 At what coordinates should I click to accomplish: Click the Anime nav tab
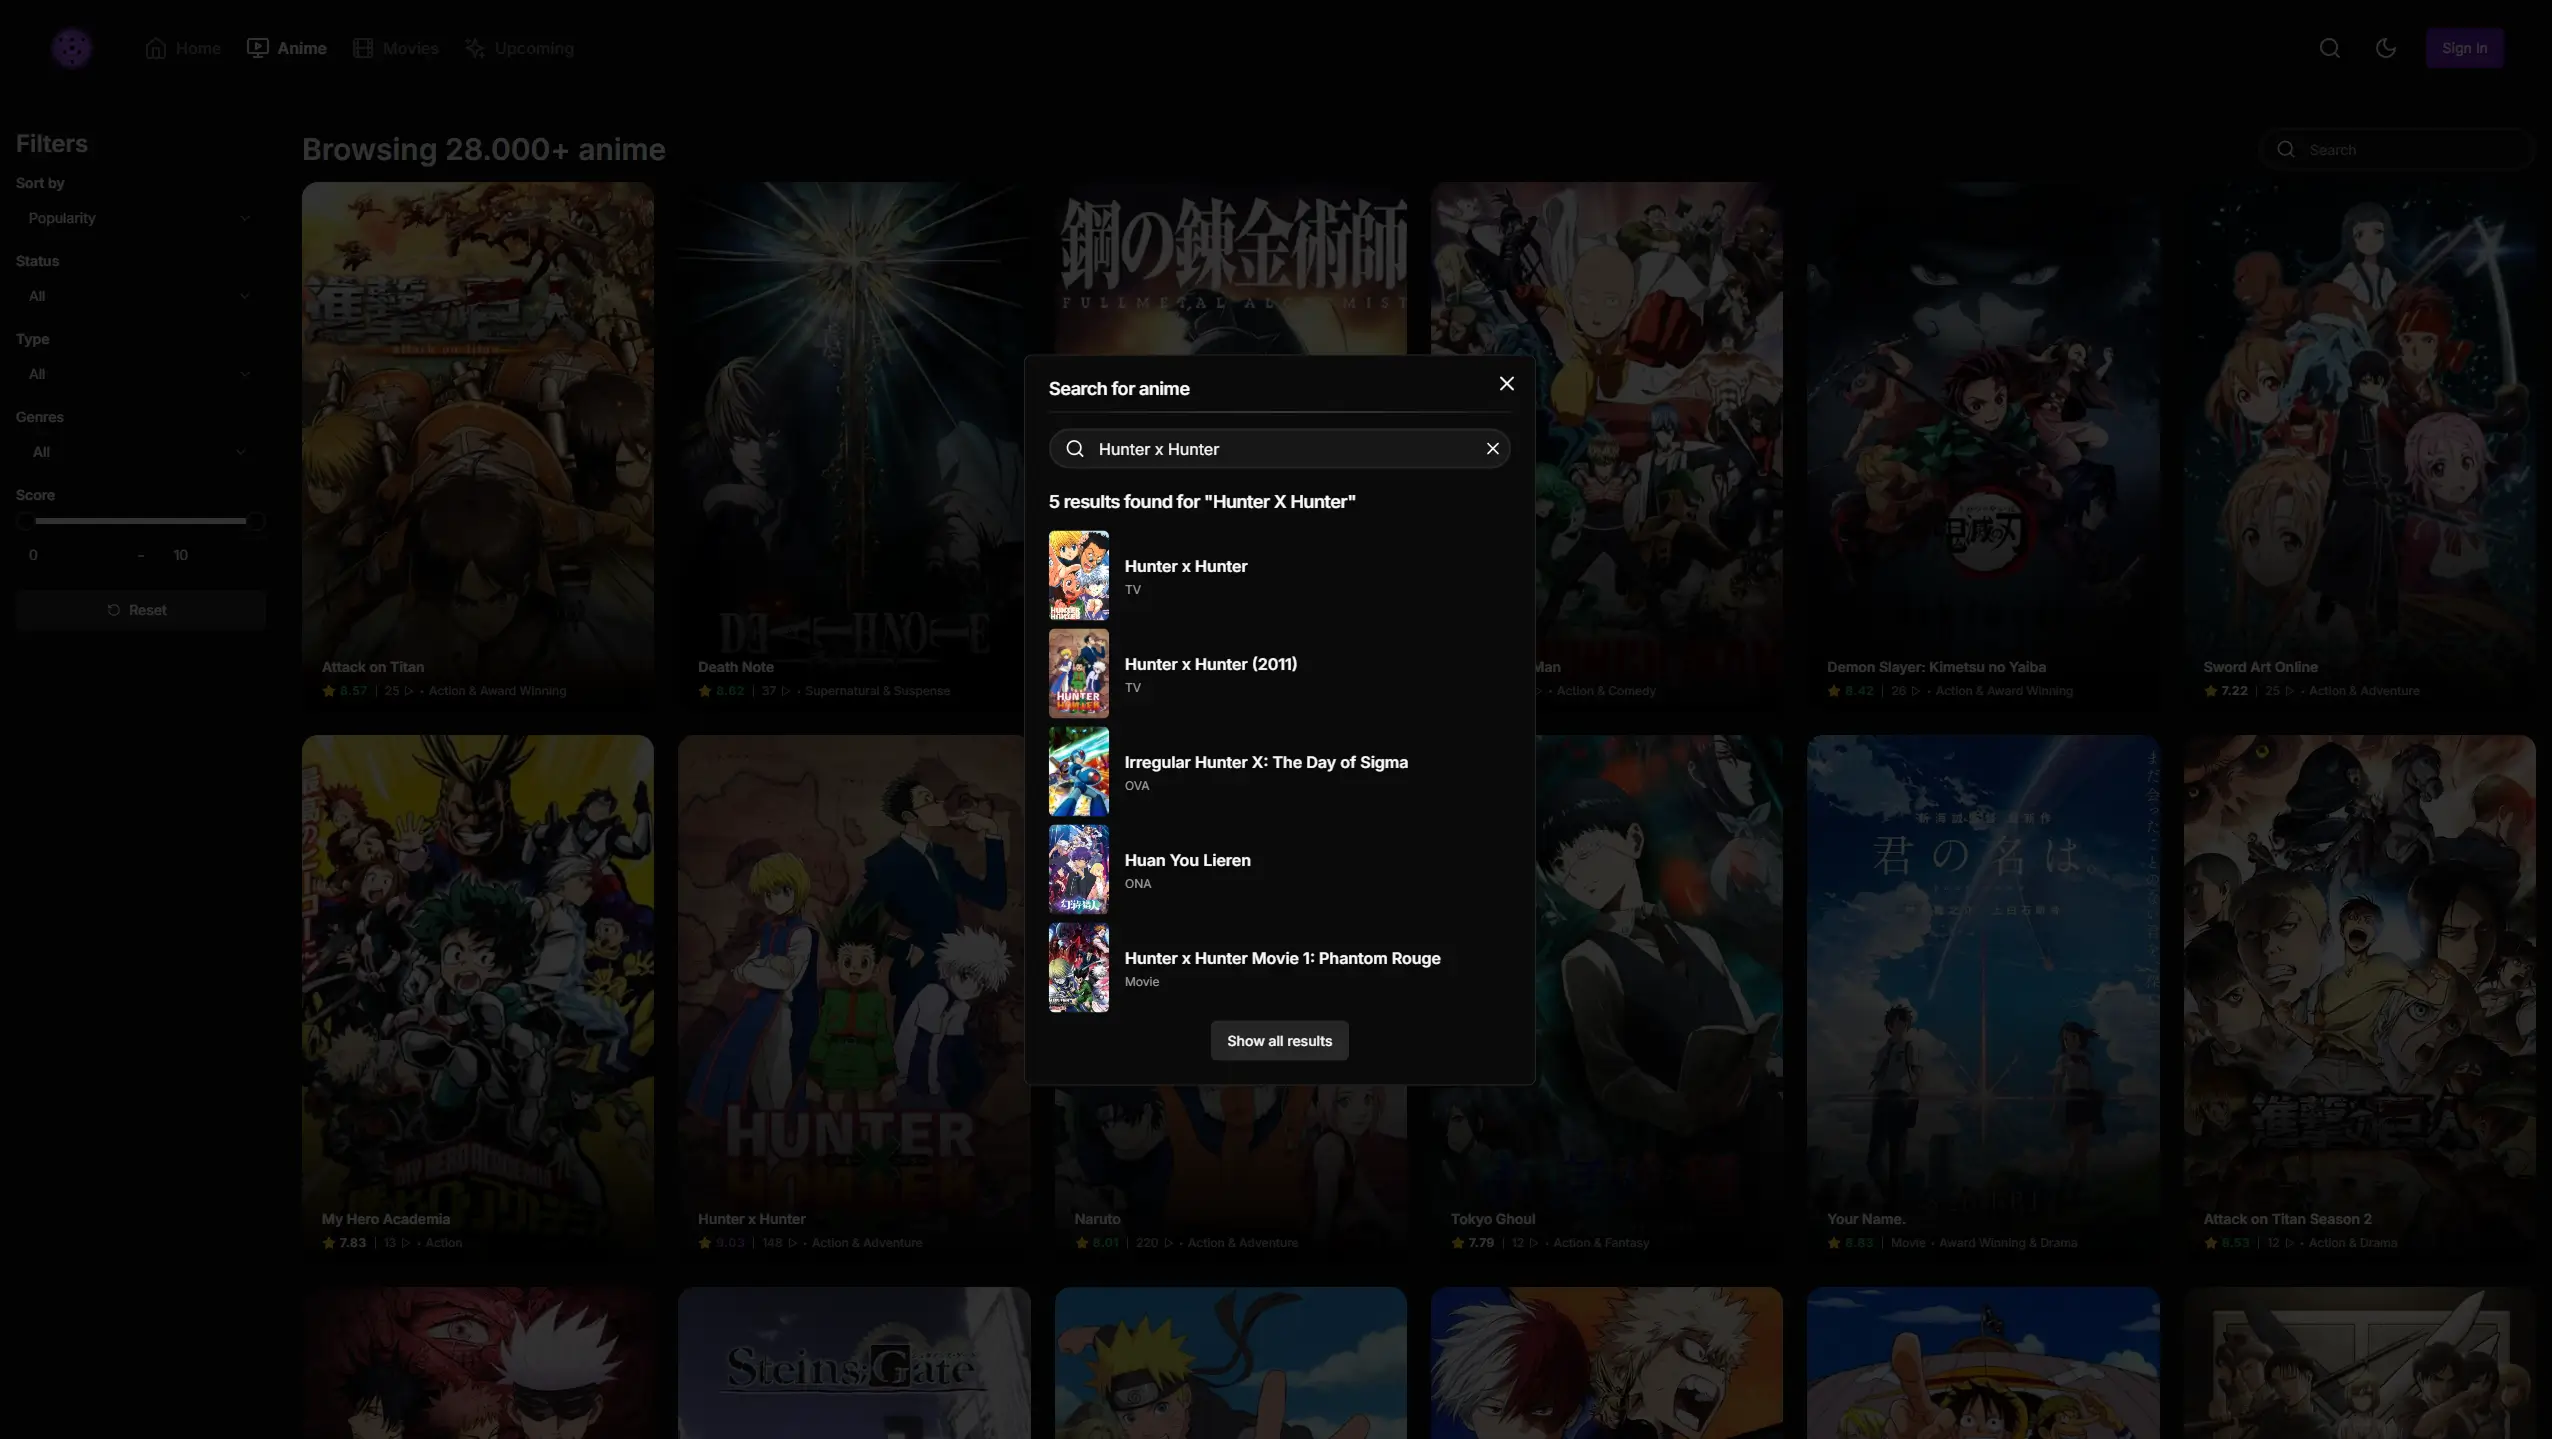point(287,48)
